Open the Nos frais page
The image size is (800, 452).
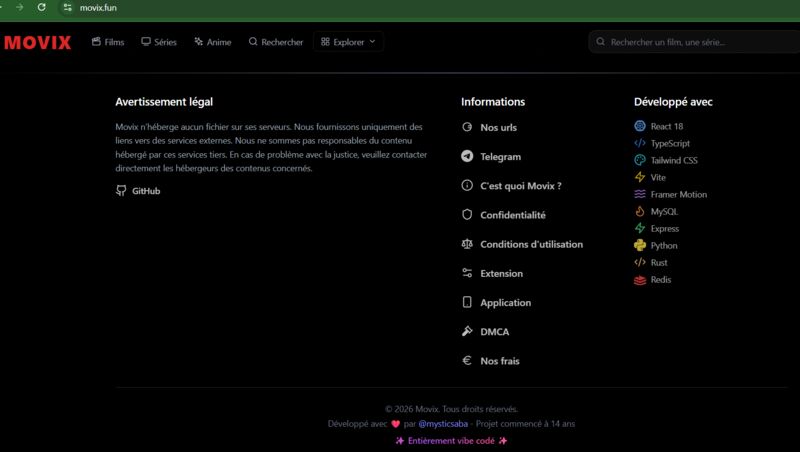490,361
